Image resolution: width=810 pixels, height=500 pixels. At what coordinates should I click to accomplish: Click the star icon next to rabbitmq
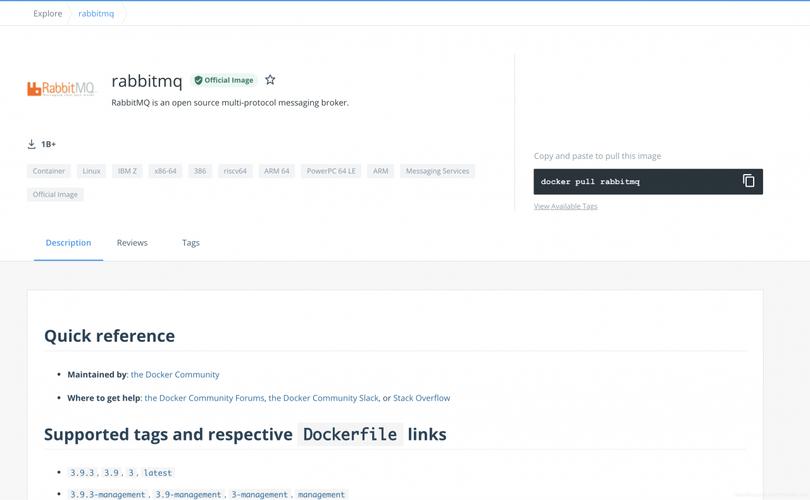(x=270, y=80)
